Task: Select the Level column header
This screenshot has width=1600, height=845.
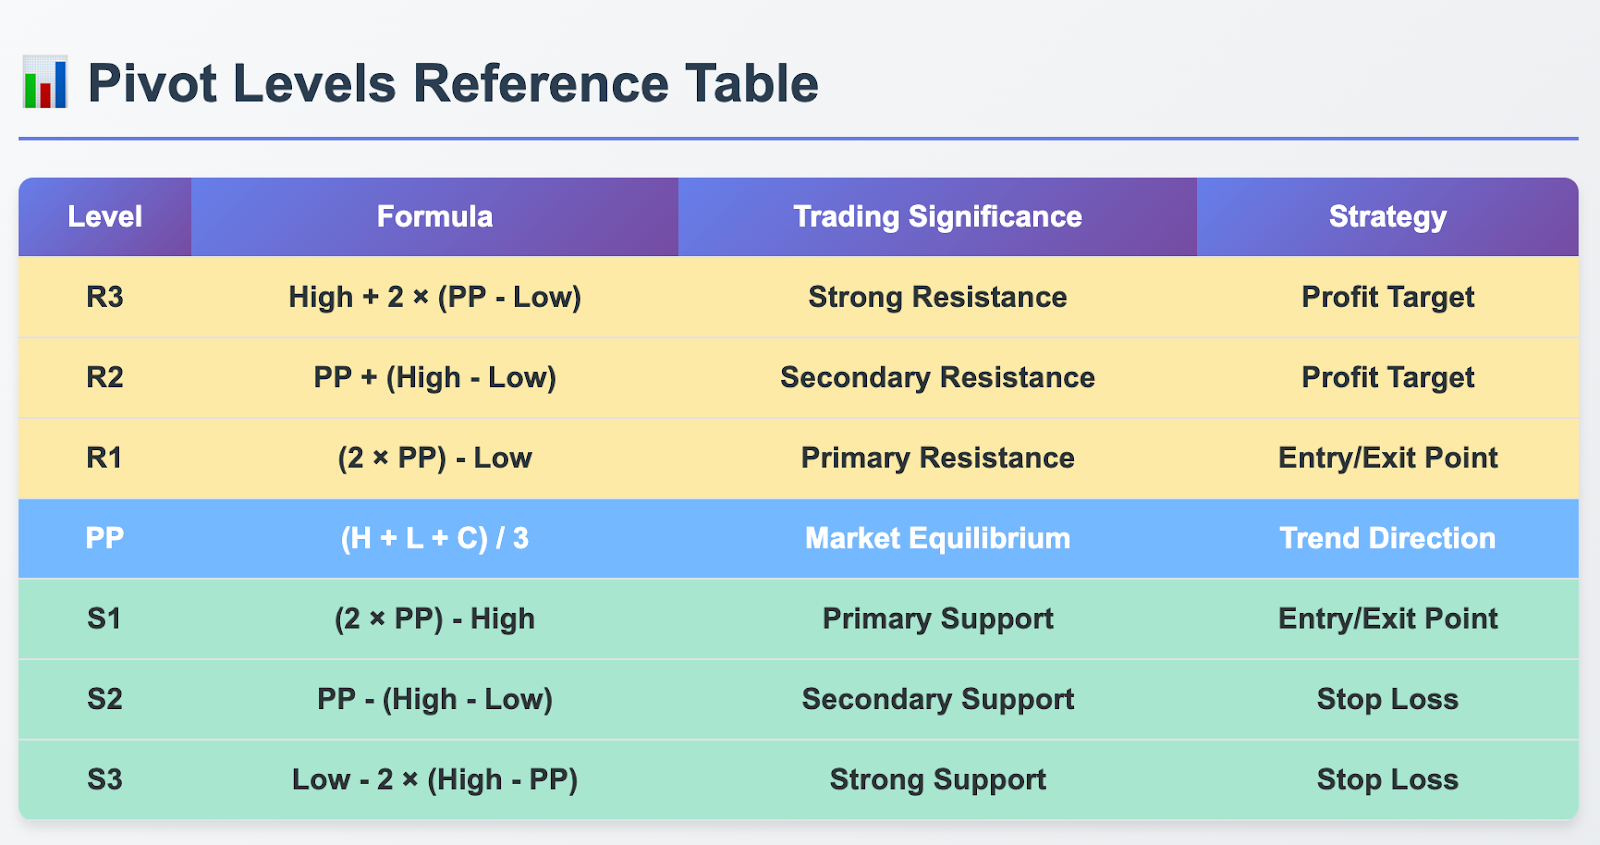Action: tap(105, 217)
